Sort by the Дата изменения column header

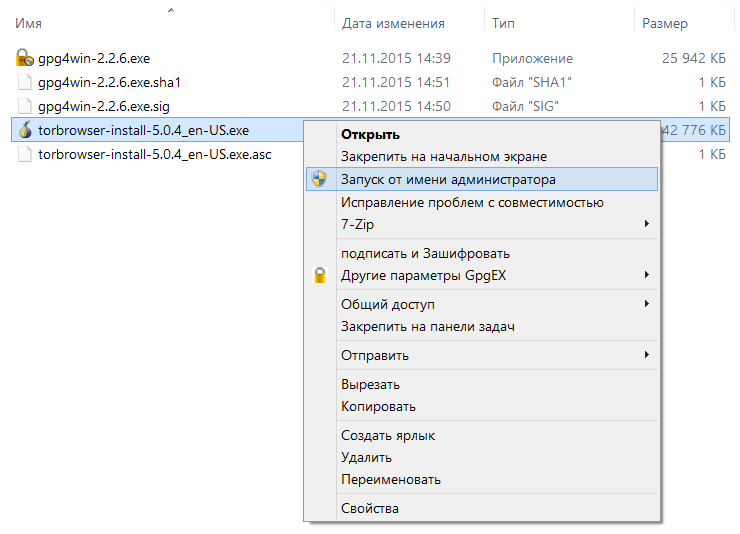(392, 21)
